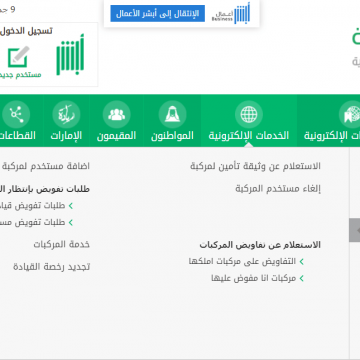Open إلغاء مستخدم المركبة link
This screenshot has height=360, width=360.
click(278, 189)
